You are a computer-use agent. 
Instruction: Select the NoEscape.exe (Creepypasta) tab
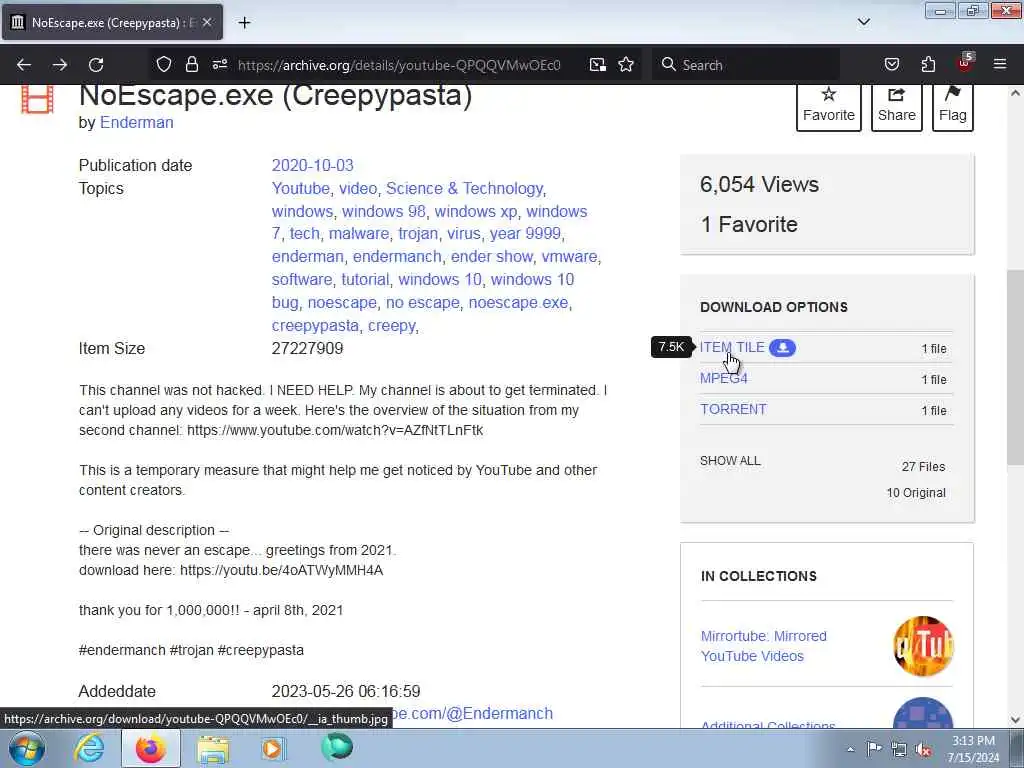click(x=112, y=23)
